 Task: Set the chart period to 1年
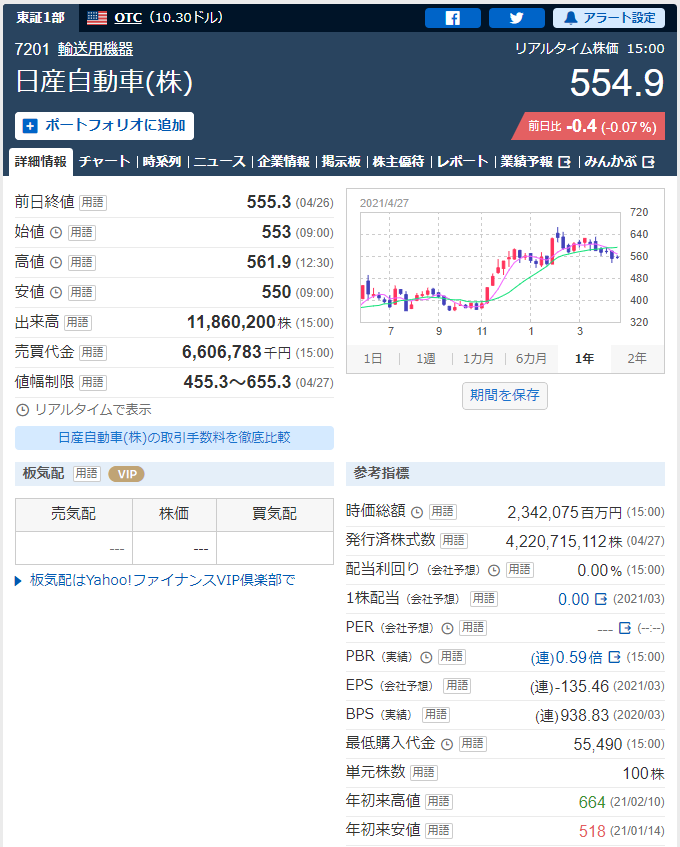tap(584, 359)
